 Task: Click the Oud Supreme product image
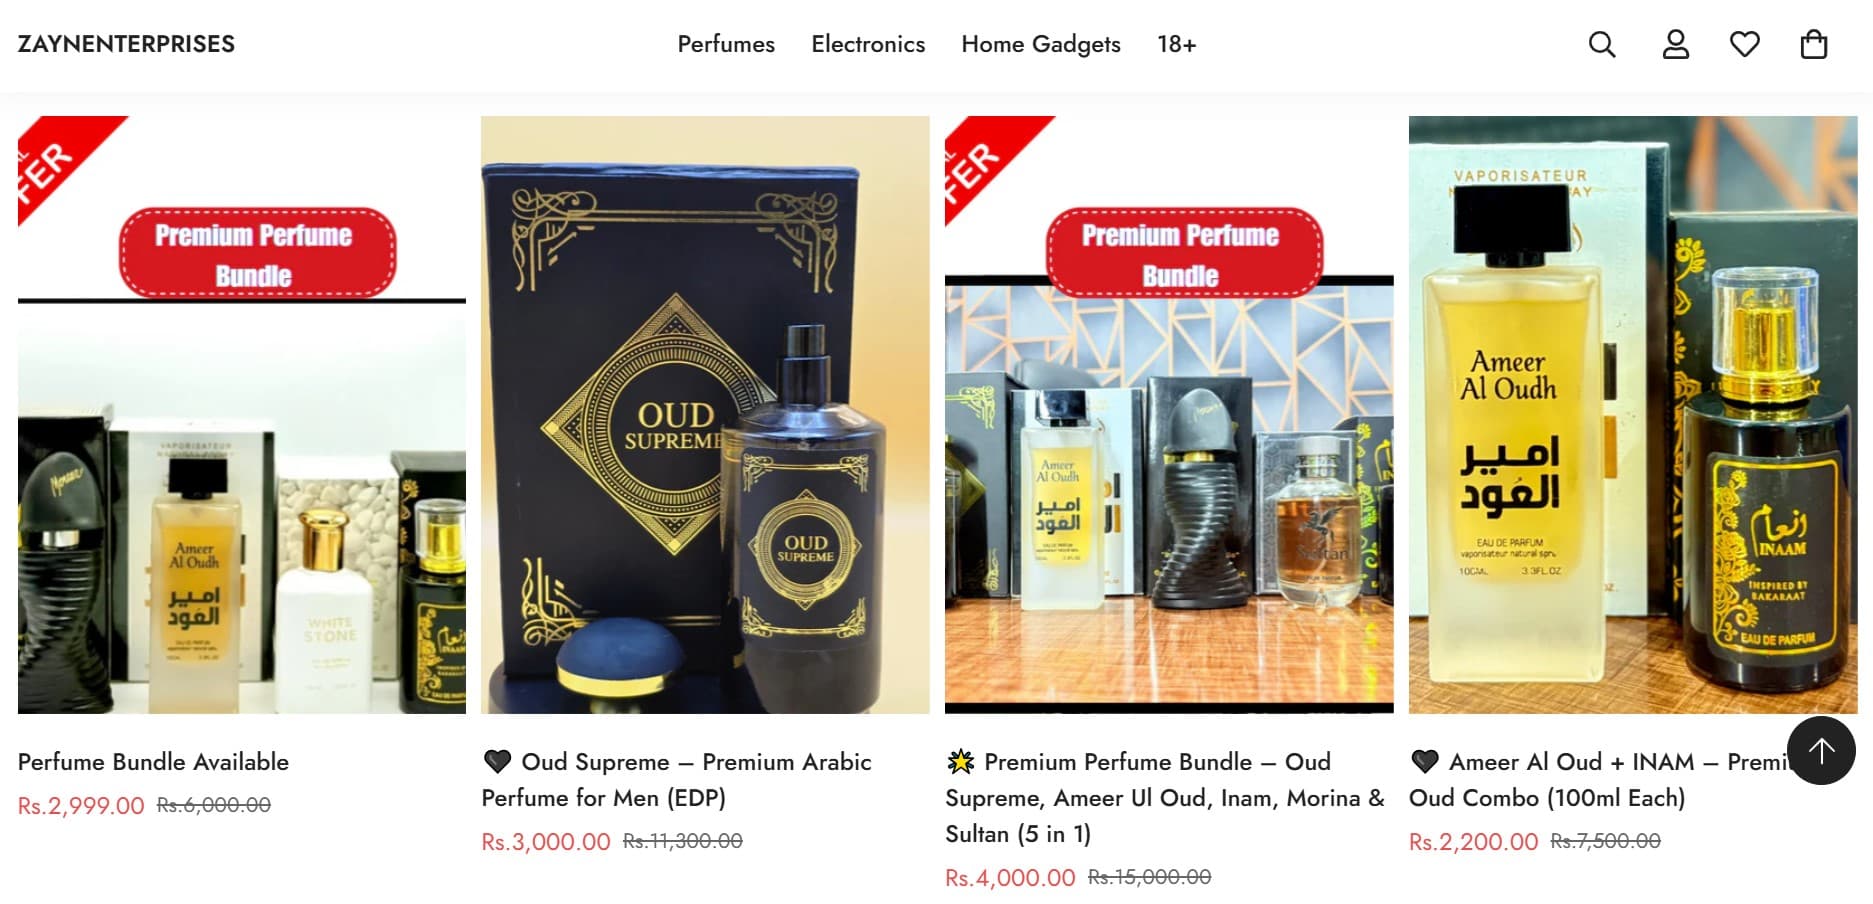[x=705, y=415]
